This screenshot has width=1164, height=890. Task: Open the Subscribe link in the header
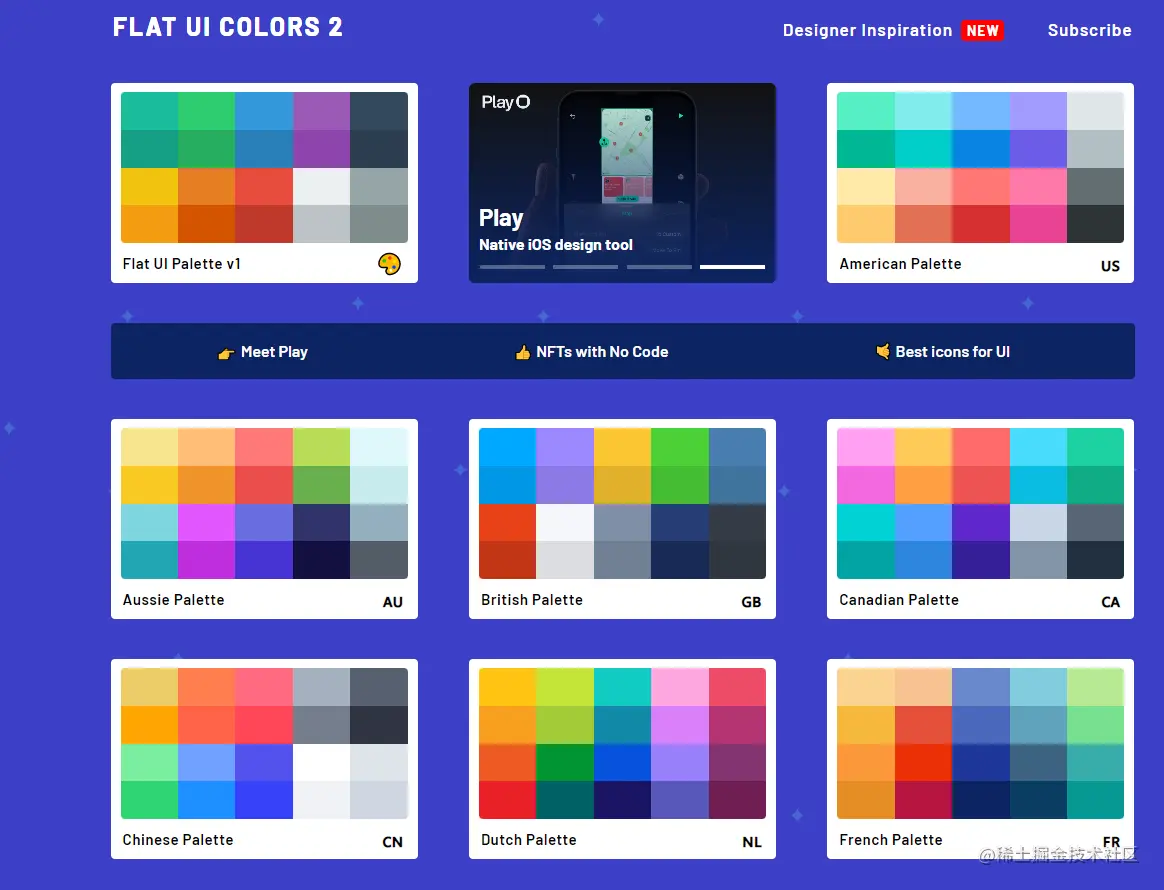point(1089,30)
